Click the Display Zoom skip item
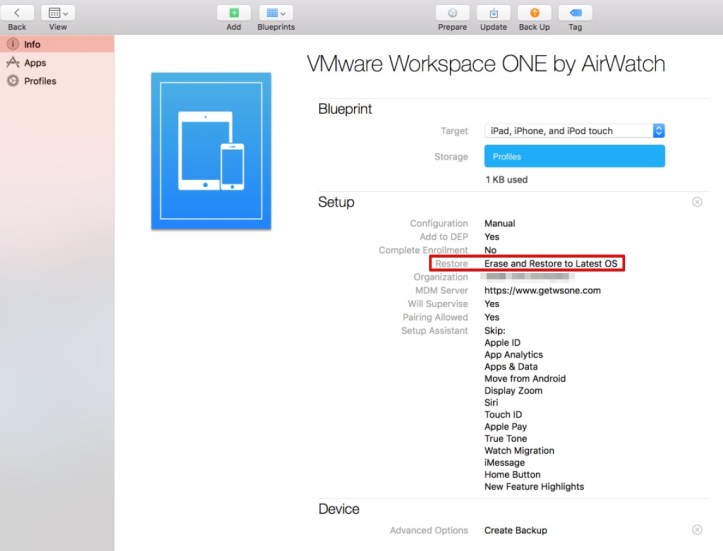The height and width of the screenshot is (551, 723). click(x=513, y=391)
